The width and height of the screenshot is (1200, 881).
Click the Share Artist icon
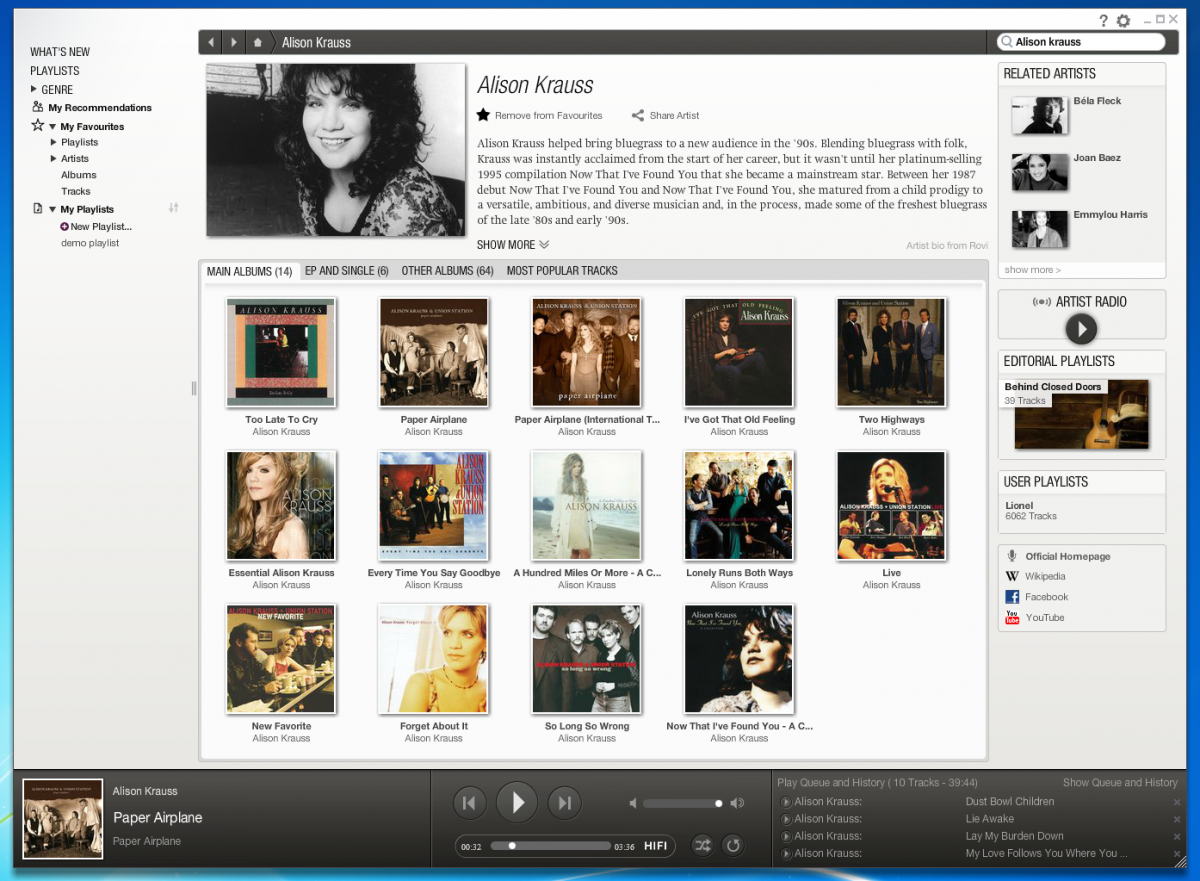pyautogui.click(x=638, y=115)
